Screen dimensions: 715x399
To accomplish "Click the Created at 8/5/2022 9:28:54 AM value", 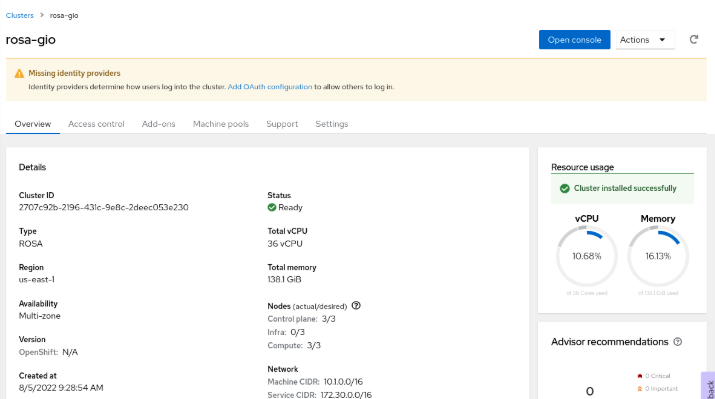I will pyautogui.click(x=61, y=388).
